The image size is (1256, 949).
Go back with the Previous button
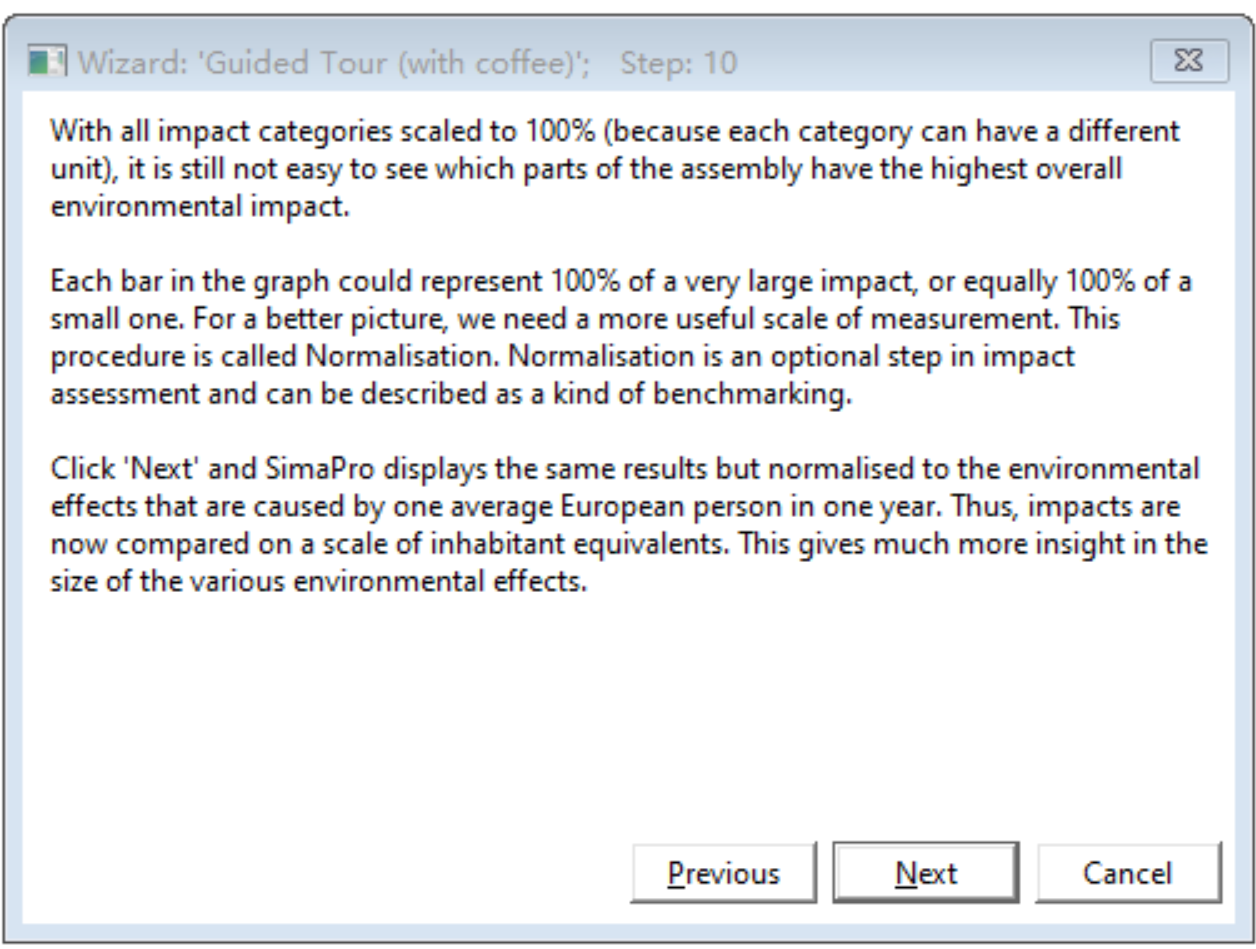(724, 873)
